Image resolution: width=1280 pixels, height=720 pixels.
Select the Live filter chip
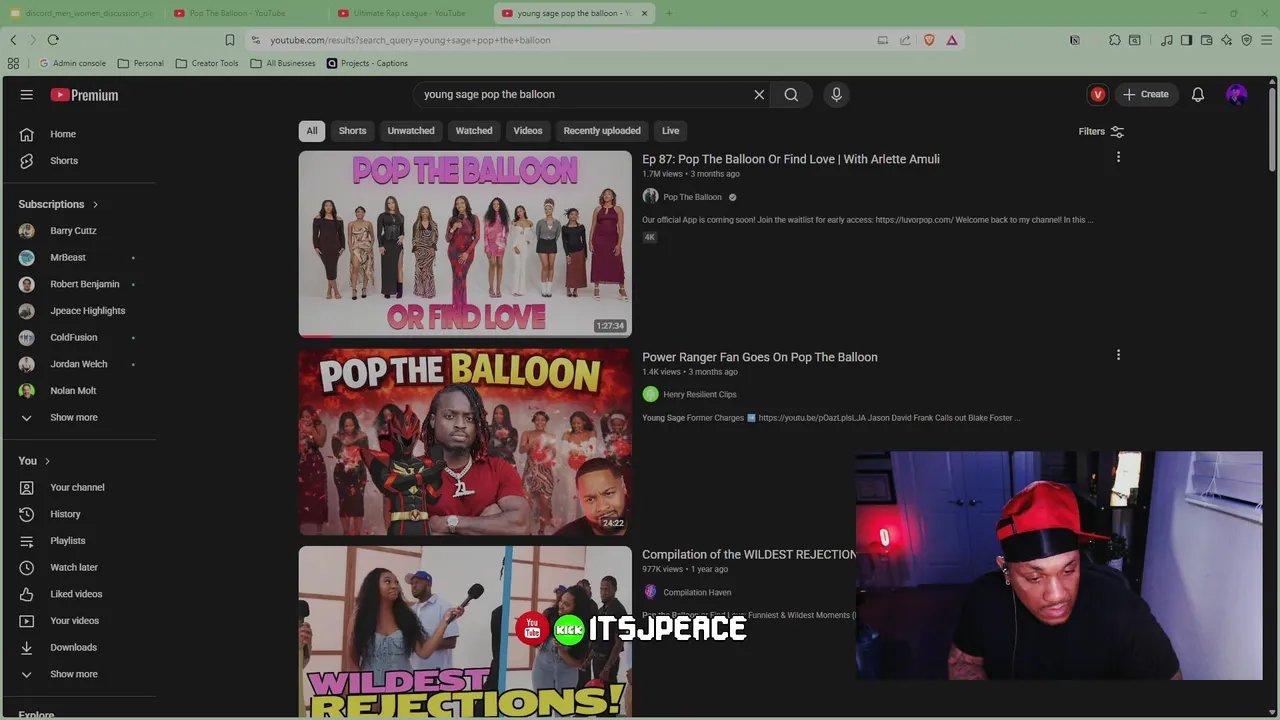click(x=671, y=131)
